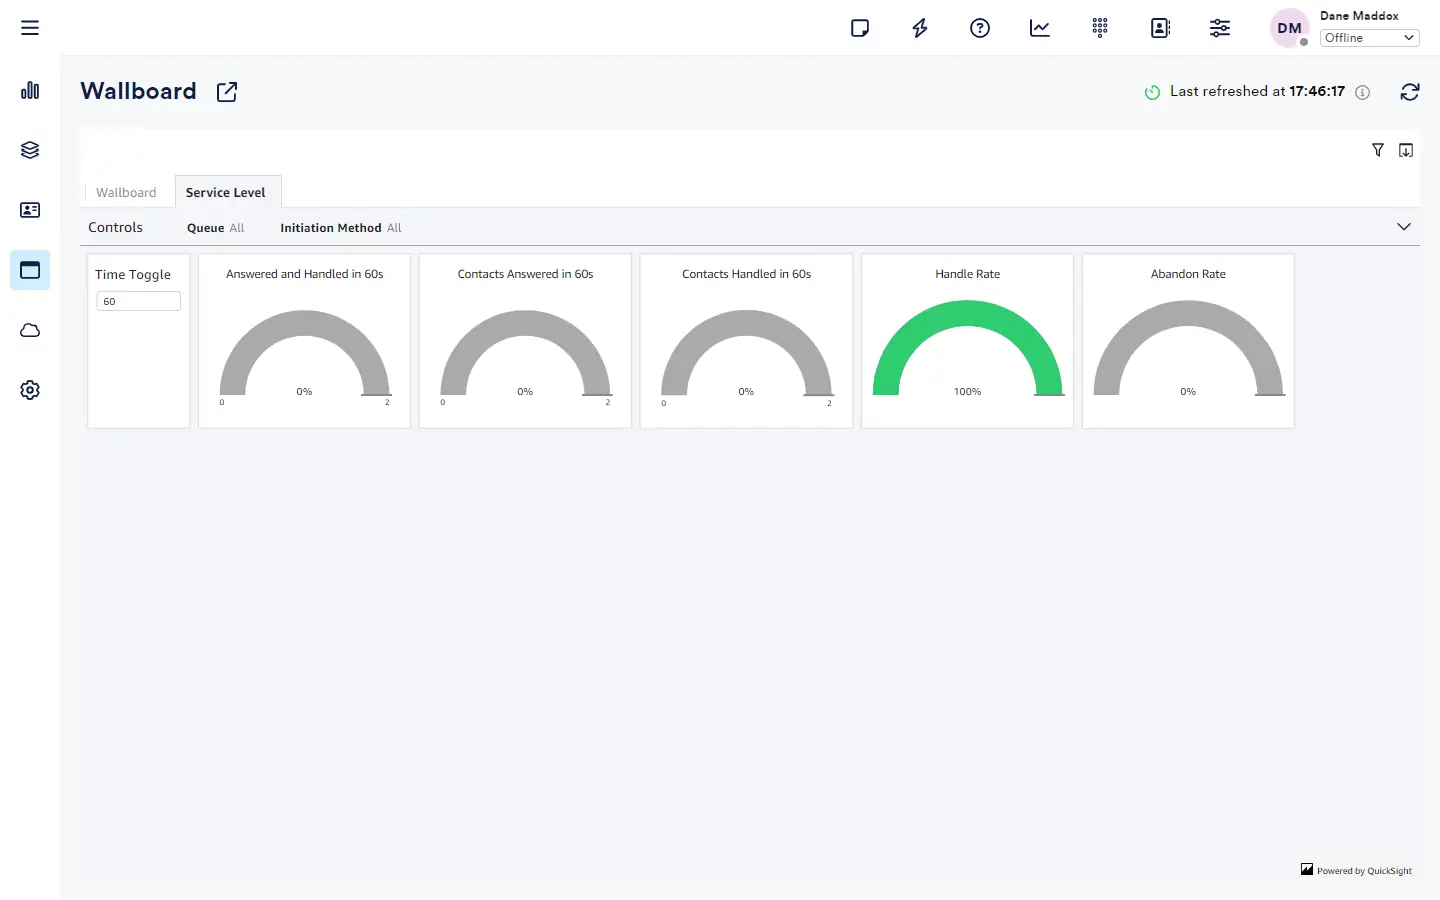The width and height of the screenshot is (1440, 900).
Task: Click the cloud icon in sidebar
Action: pyautogui.click(x=30, y=330)
